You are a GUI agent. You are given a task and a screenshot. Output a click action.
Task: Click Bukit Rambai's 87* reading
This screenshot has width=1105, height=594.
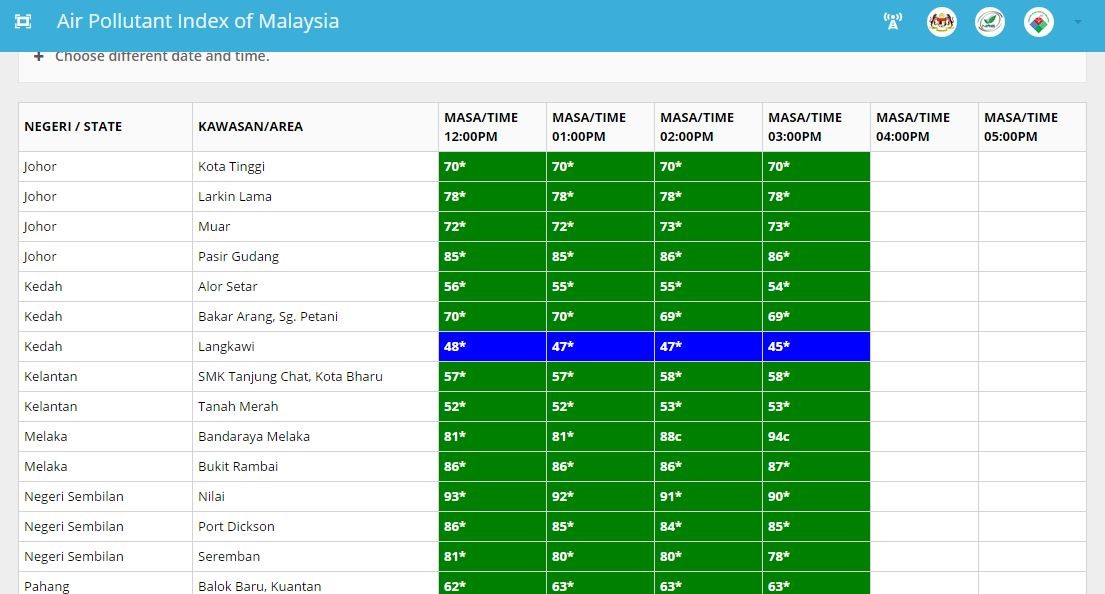tap(816, 466)
